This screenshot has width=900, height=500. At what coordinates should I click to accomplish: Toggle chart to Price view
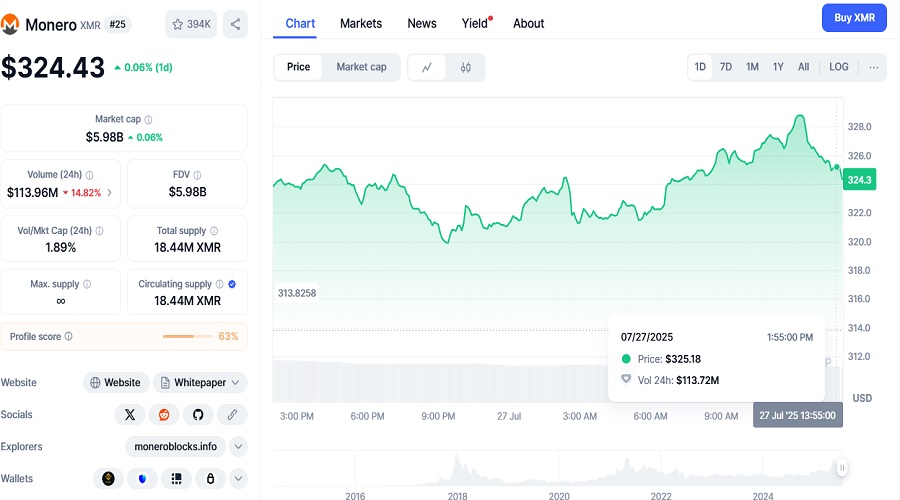[298, 67]
